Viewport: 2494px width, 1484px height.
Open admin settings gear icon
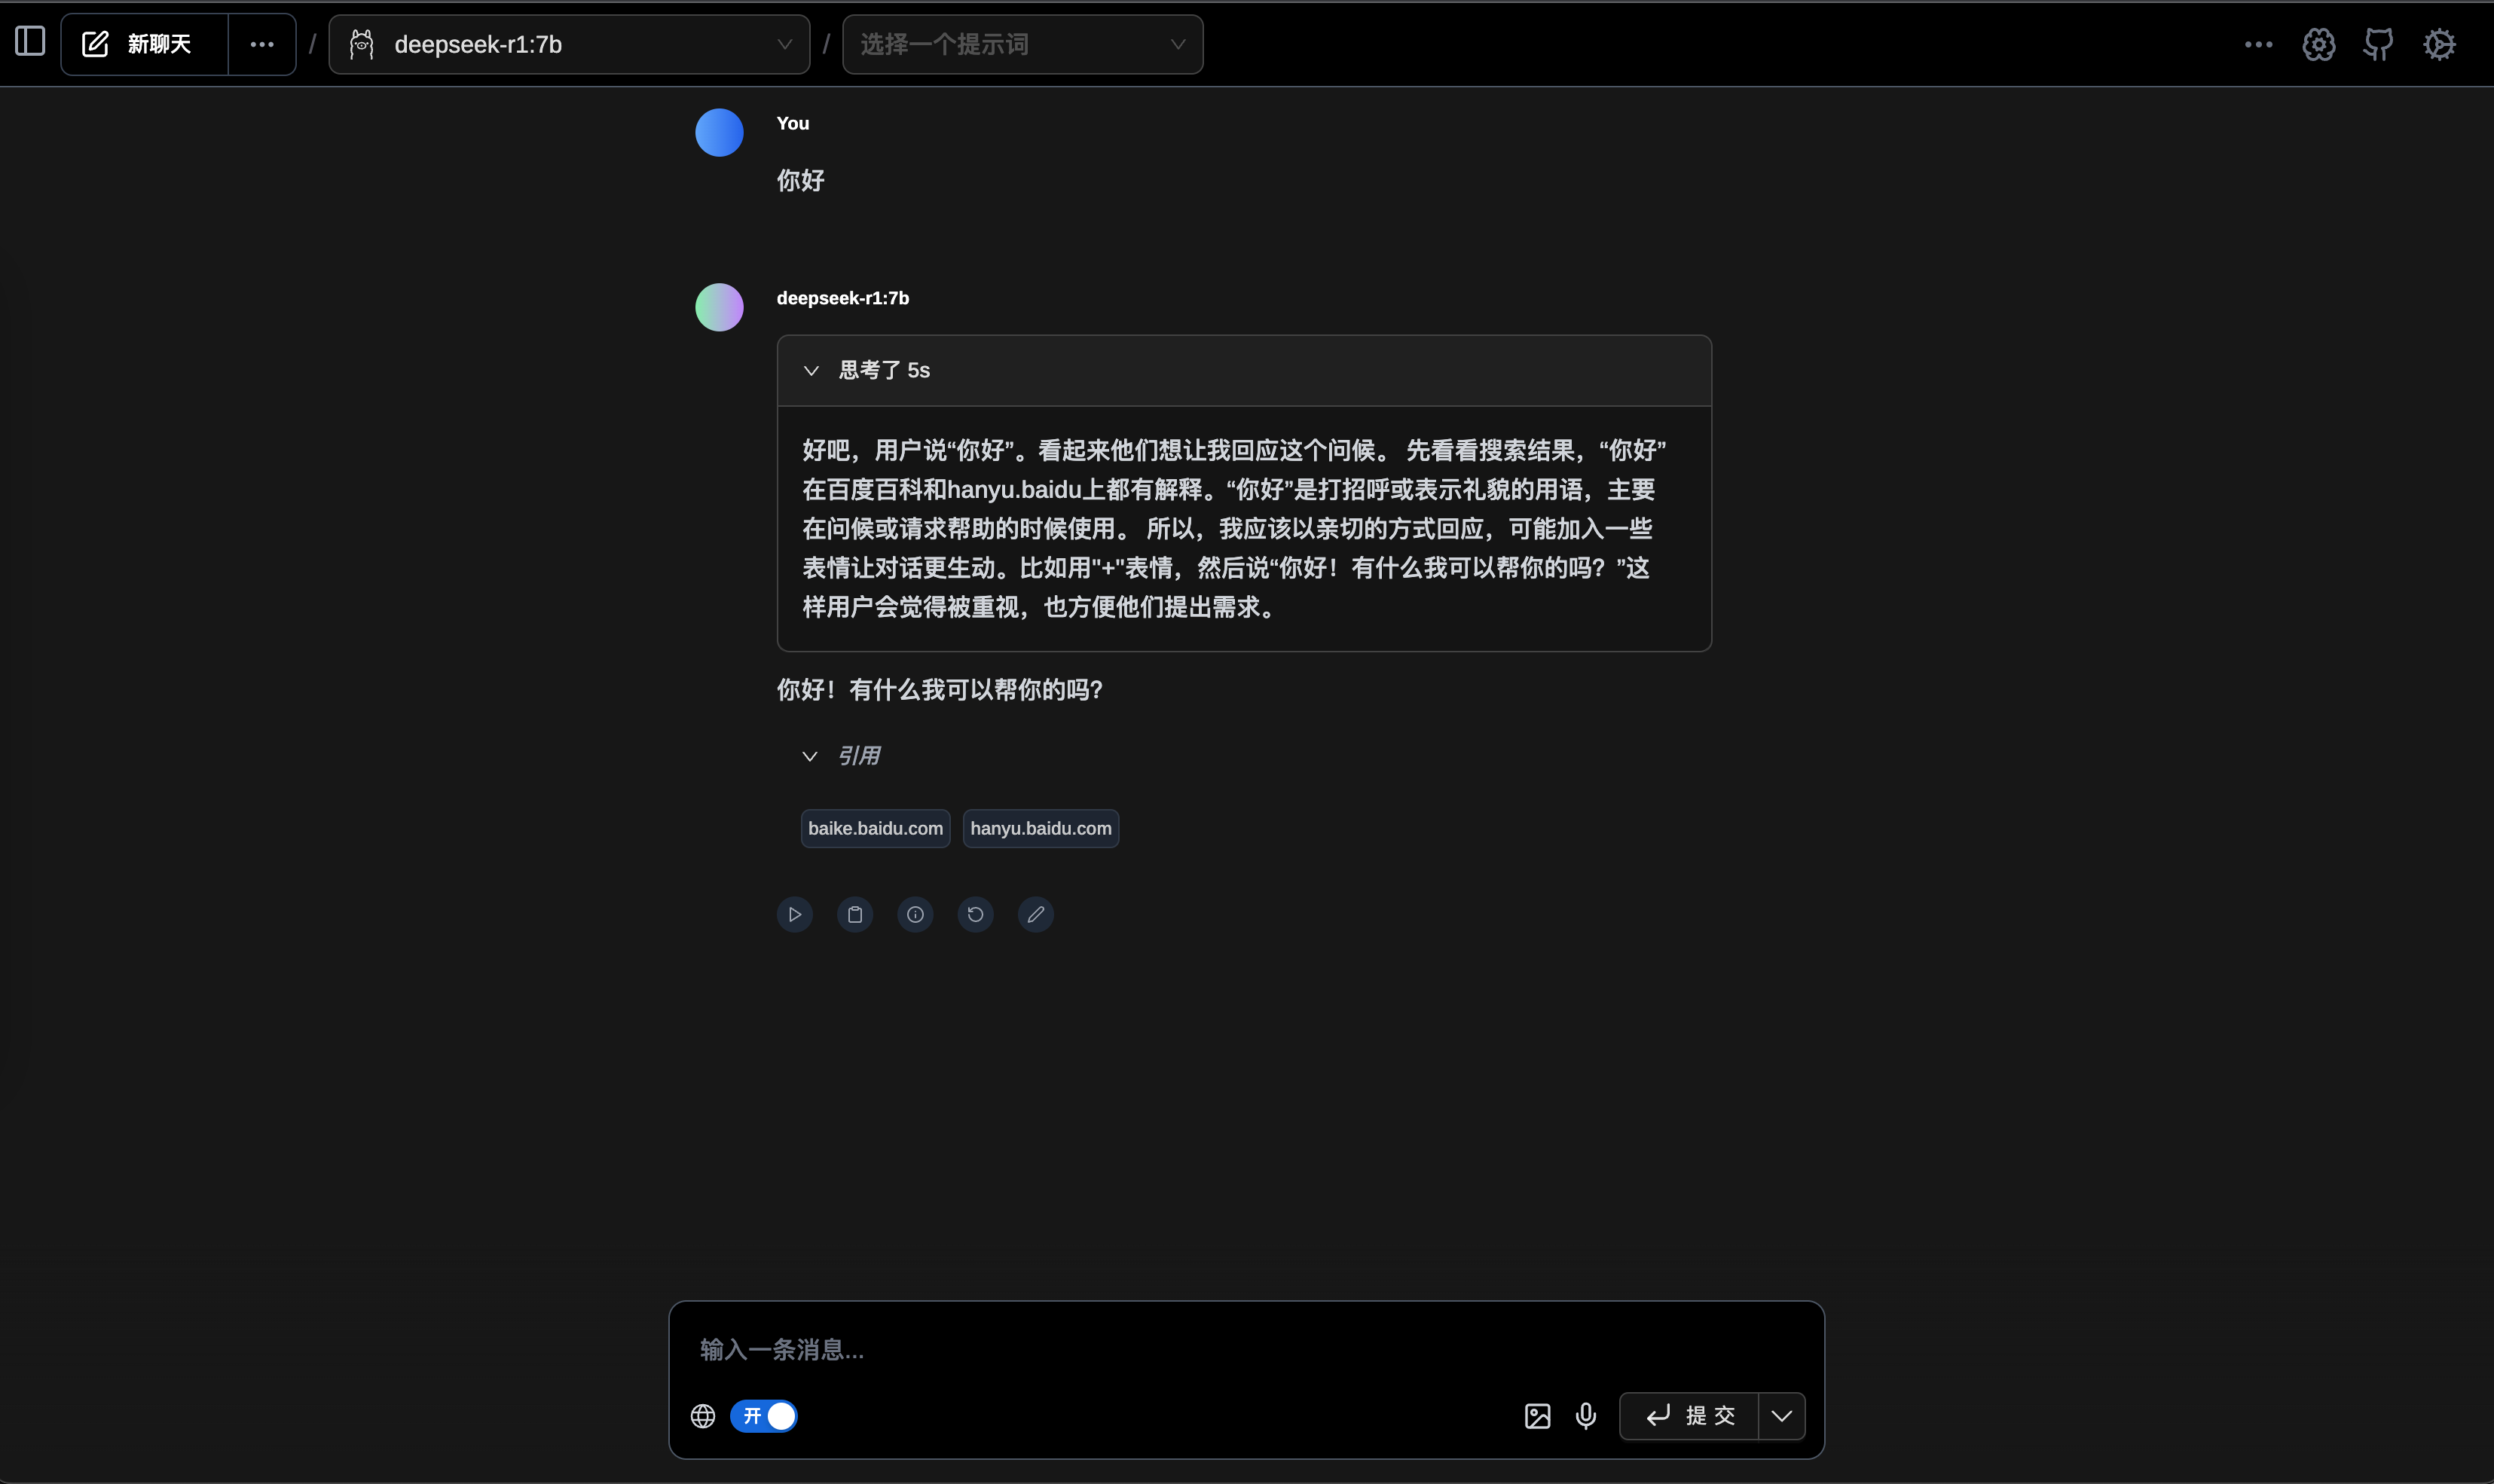2439,44
